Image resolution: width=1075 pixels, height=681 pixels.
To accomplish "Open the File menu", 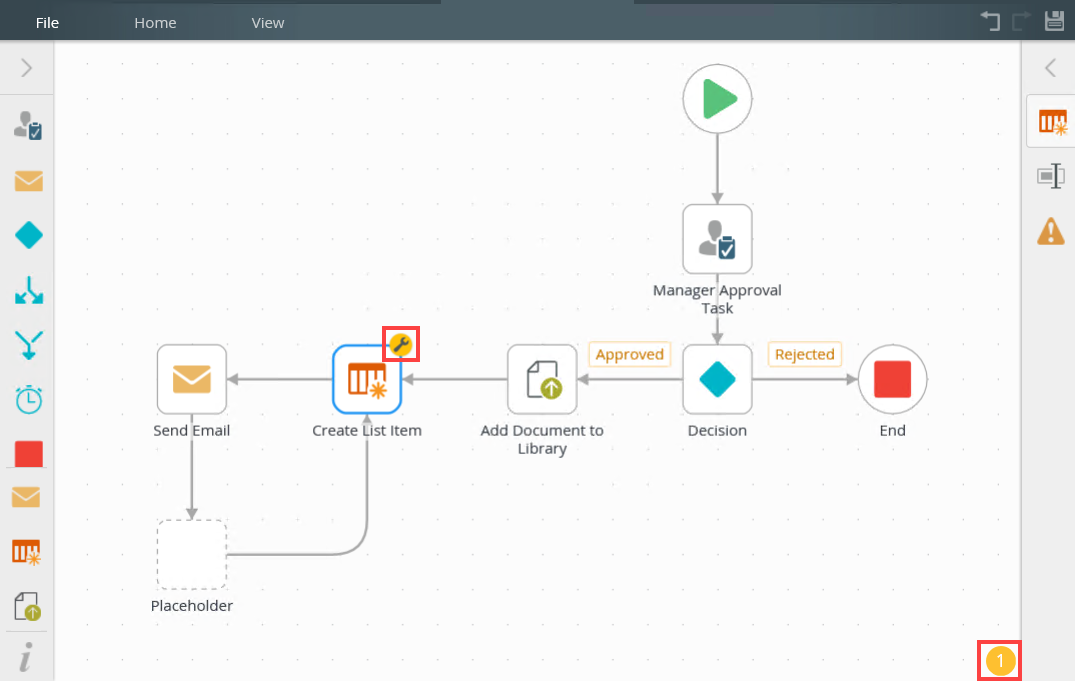I will [47, 23].
